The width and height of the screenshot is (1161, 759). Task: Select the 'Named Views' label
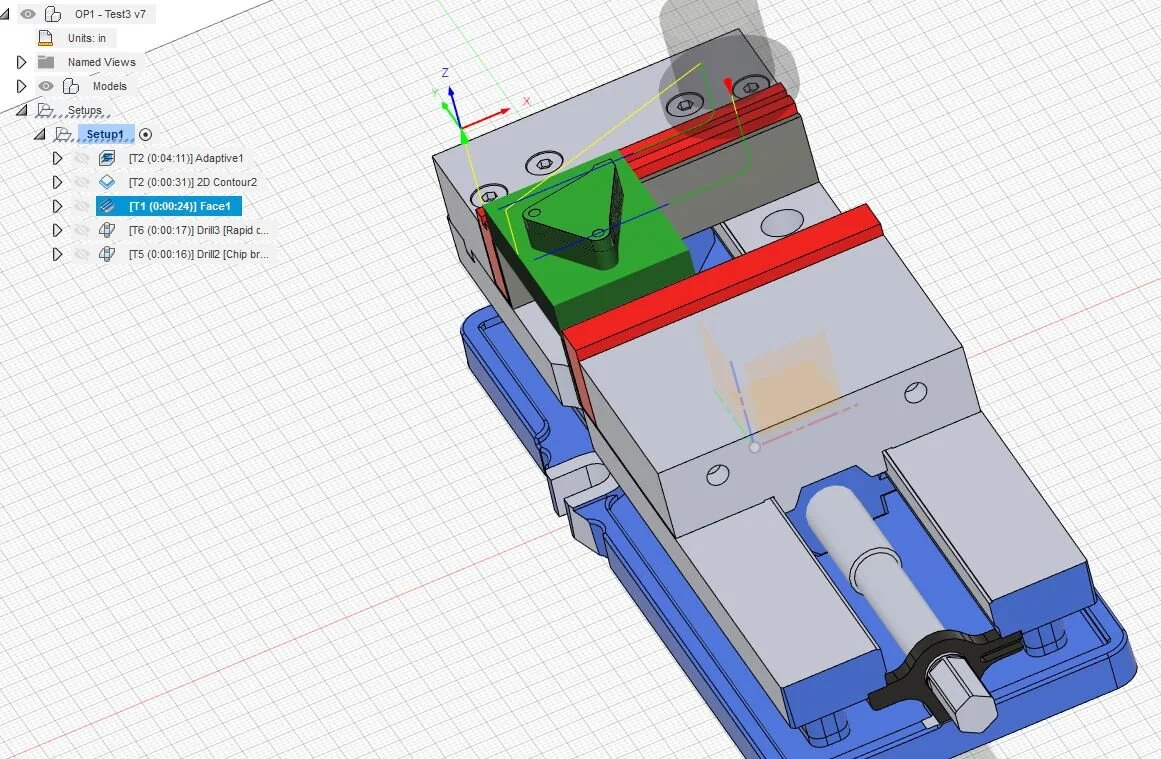point(101,62)
